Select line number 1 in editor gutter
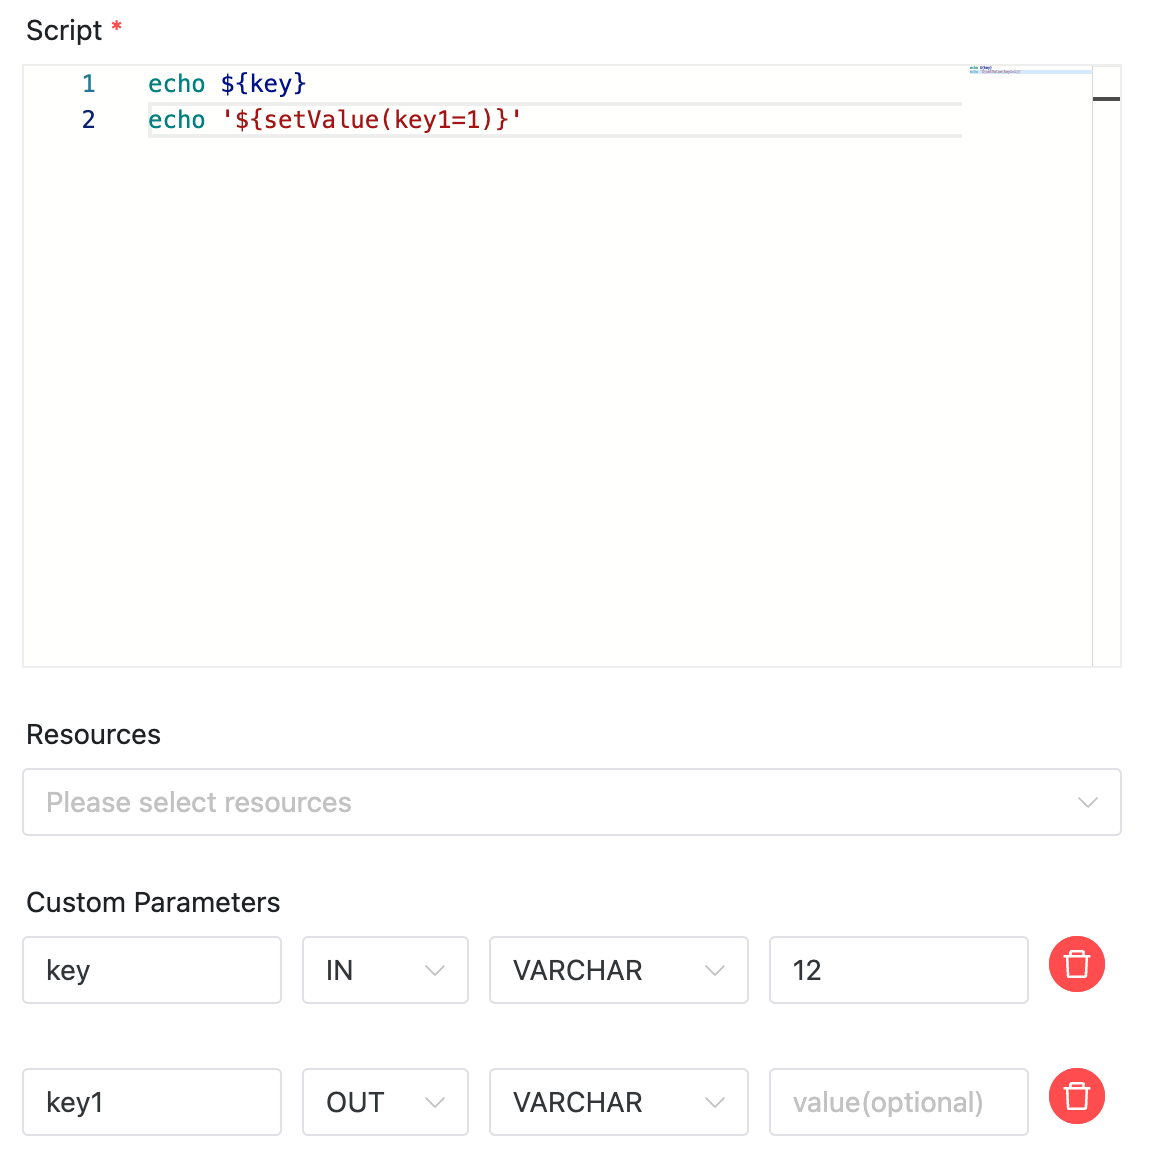1162x1162 pixels. 89,84
